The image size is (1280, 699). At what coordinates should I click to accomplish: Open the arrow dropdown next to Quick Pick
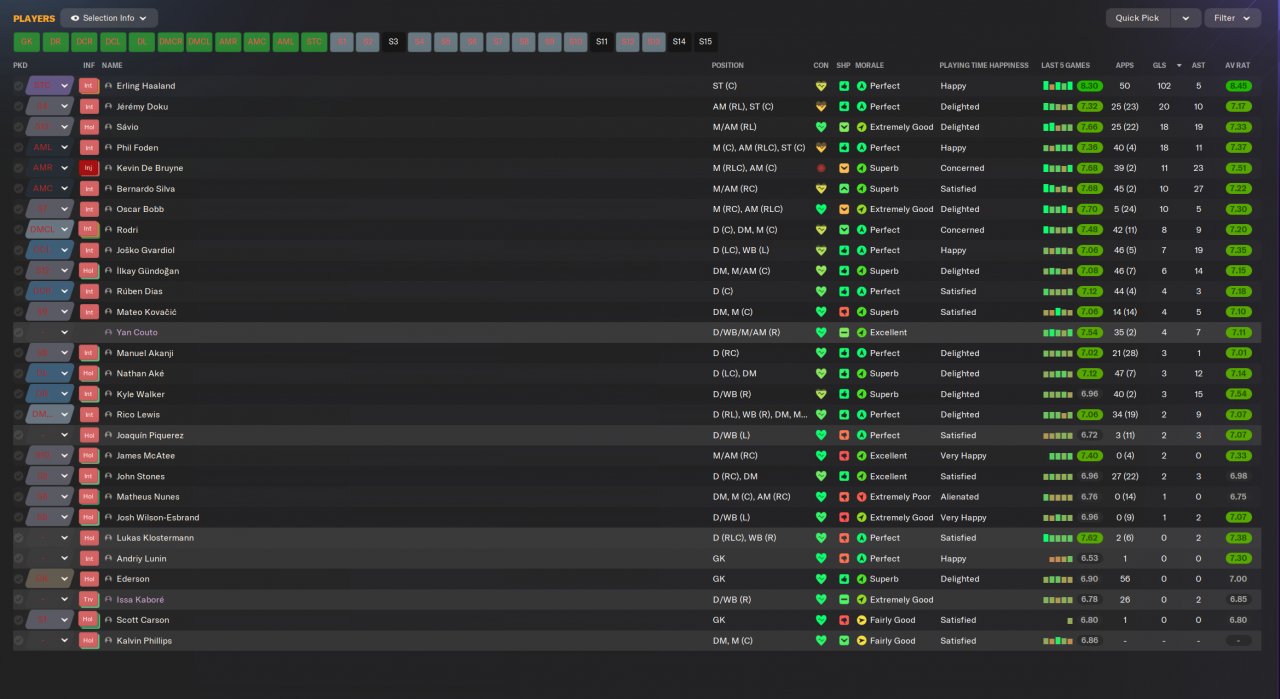[x=1186, y=18]
